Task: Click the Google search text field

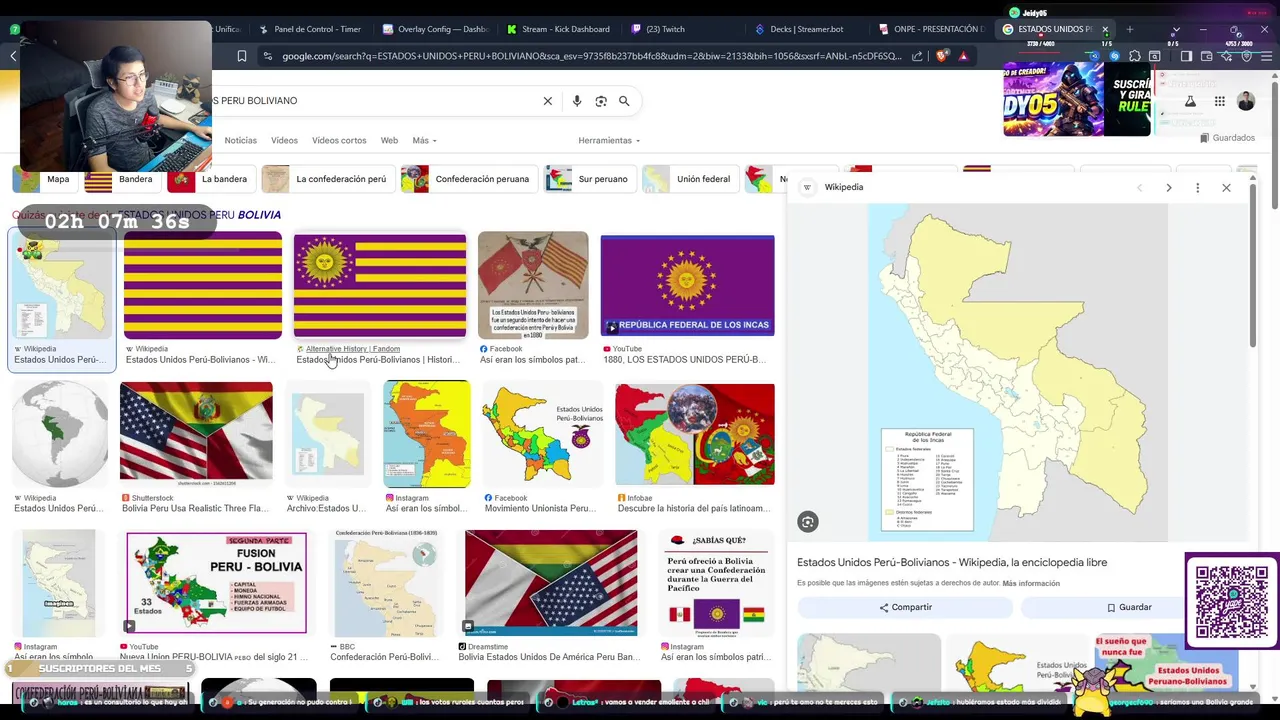Action: point(370,101)
